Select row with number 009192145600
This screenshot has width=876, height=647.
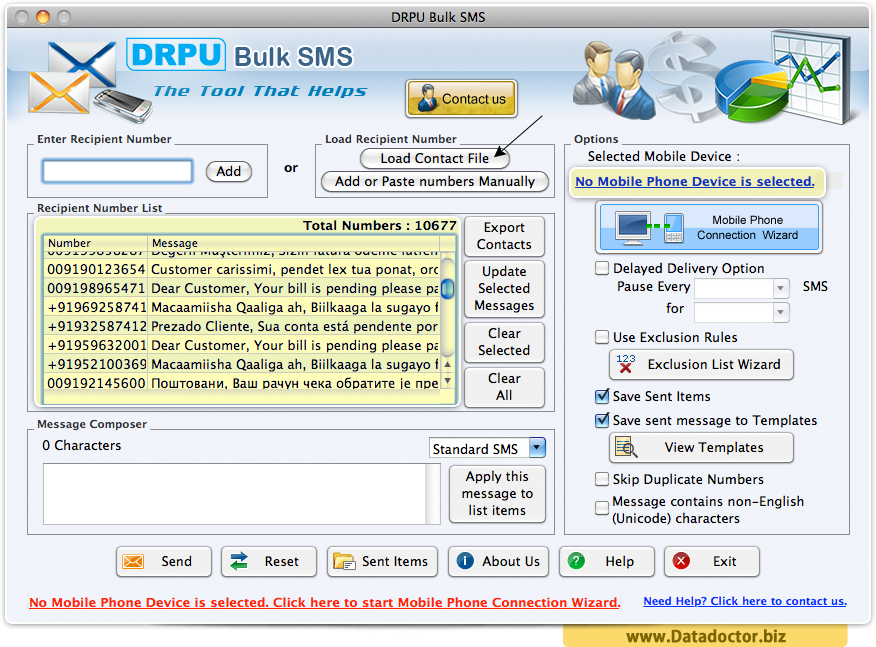click(x=242, y=383)
